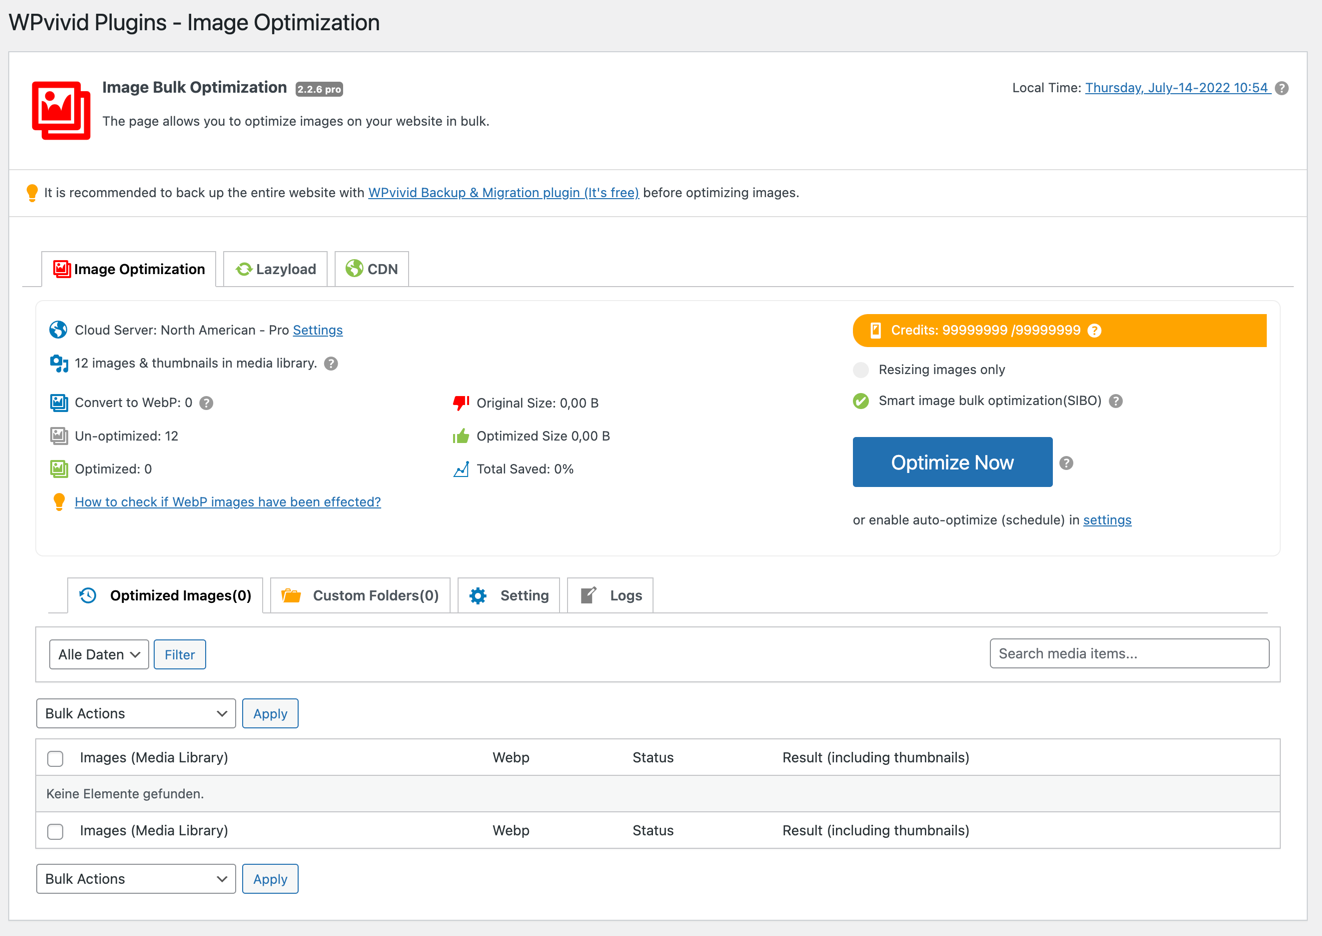The height and width of the screenshot is (936, 1322).
Task: Check select-all box in table header
Action: pyautogui.click(x=56, y=758)
